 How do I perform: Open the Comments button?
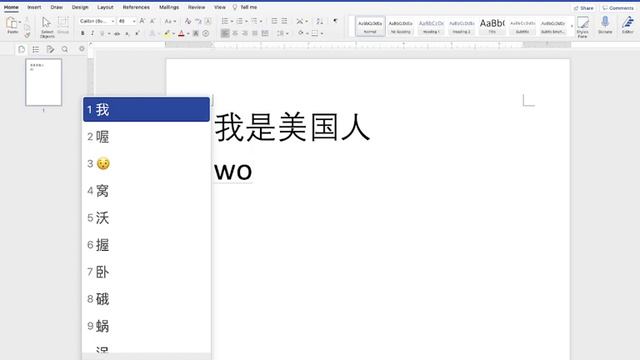point(618,8)
